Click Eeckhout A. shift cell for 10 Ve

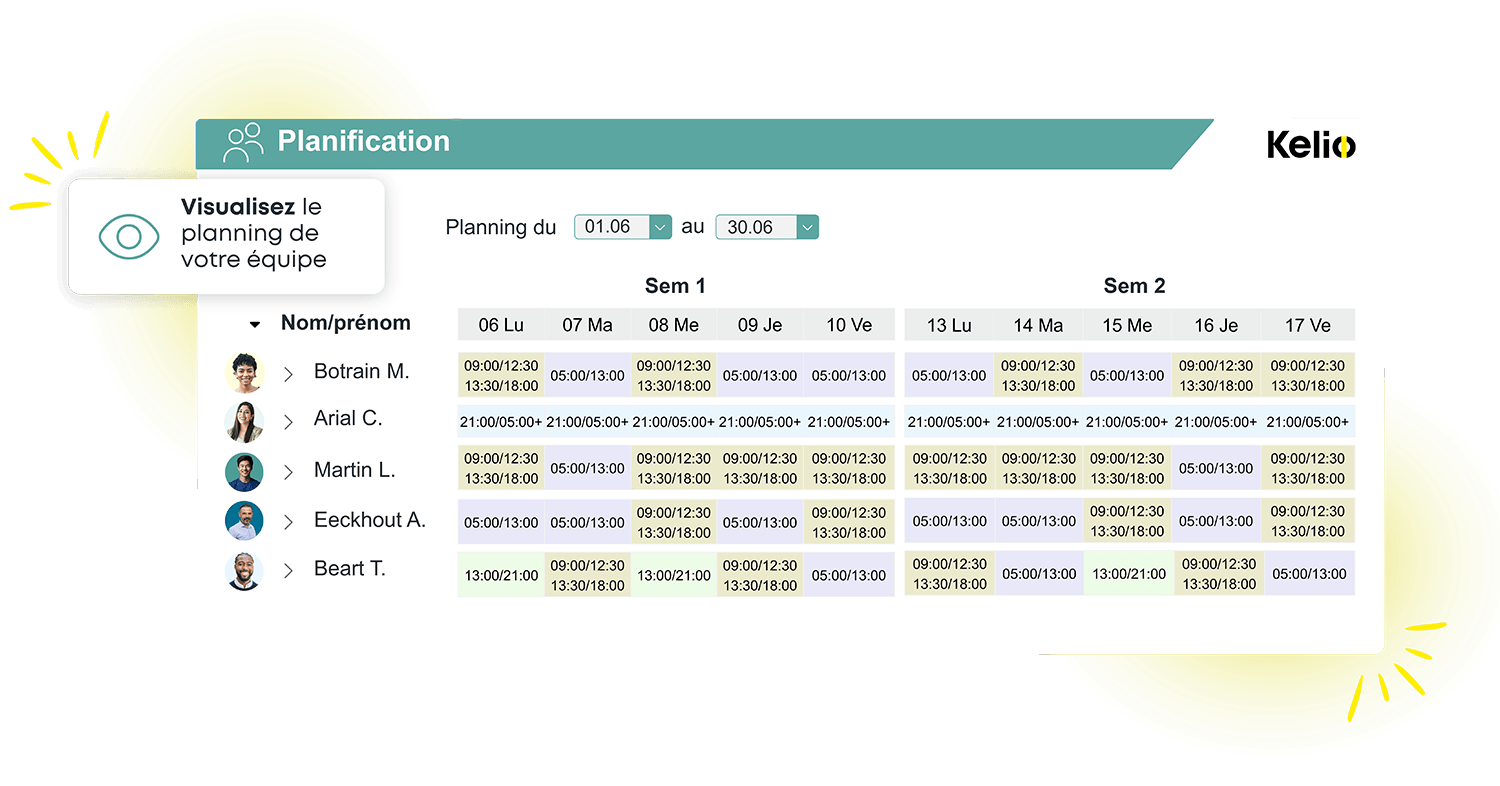849,522
